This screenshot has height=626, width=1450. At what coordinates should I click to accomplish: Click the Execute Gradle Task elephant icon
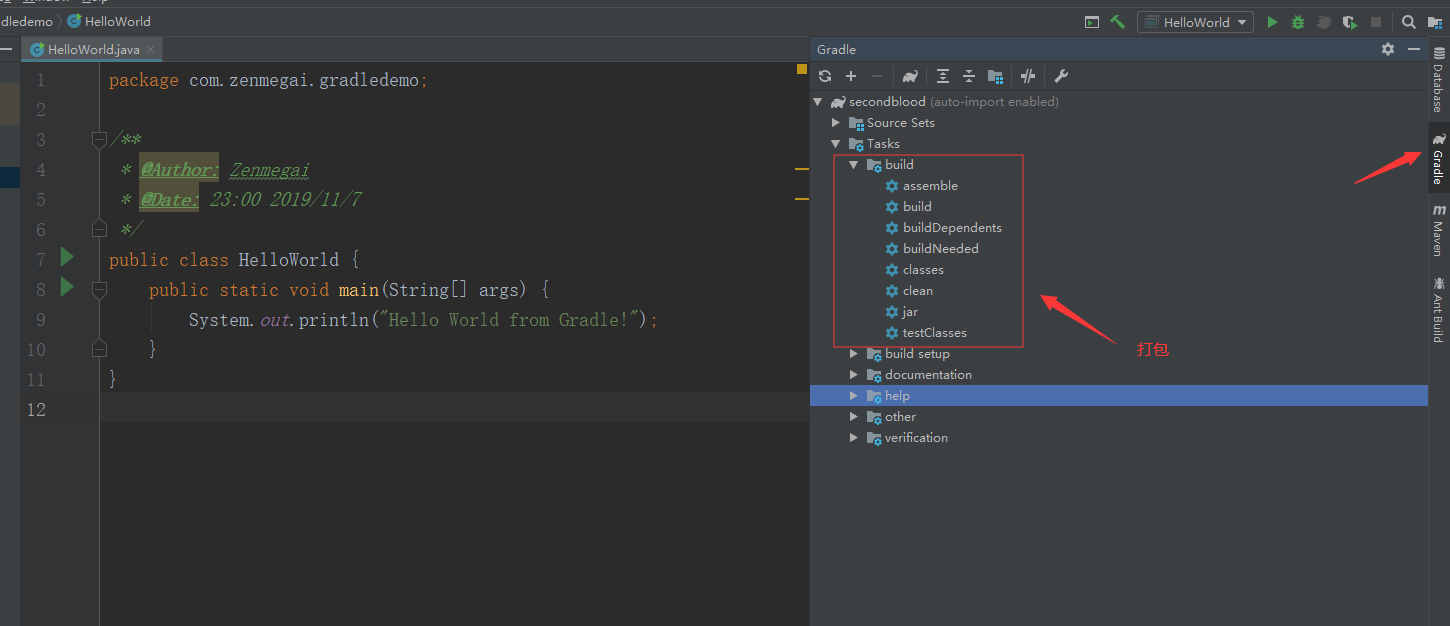[910, 76]
